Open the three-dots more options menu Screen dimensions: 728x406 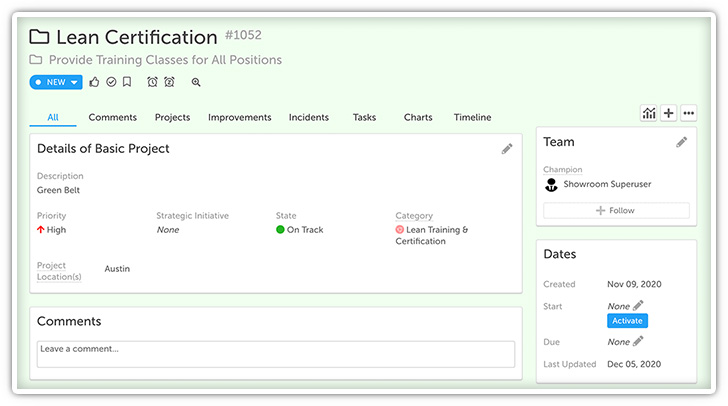tap(688, 113)
